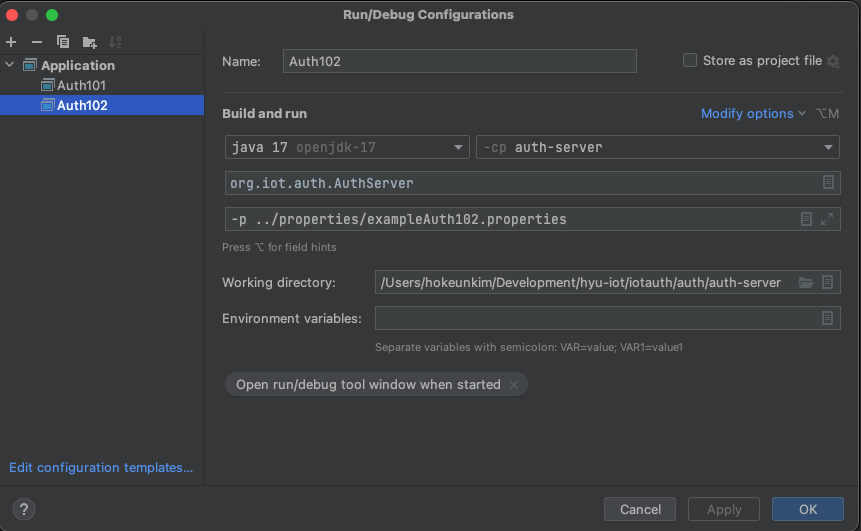Click the Auth101 application icon
The image size is (861, 531).
pyautogui.click(x=48, y=85)
